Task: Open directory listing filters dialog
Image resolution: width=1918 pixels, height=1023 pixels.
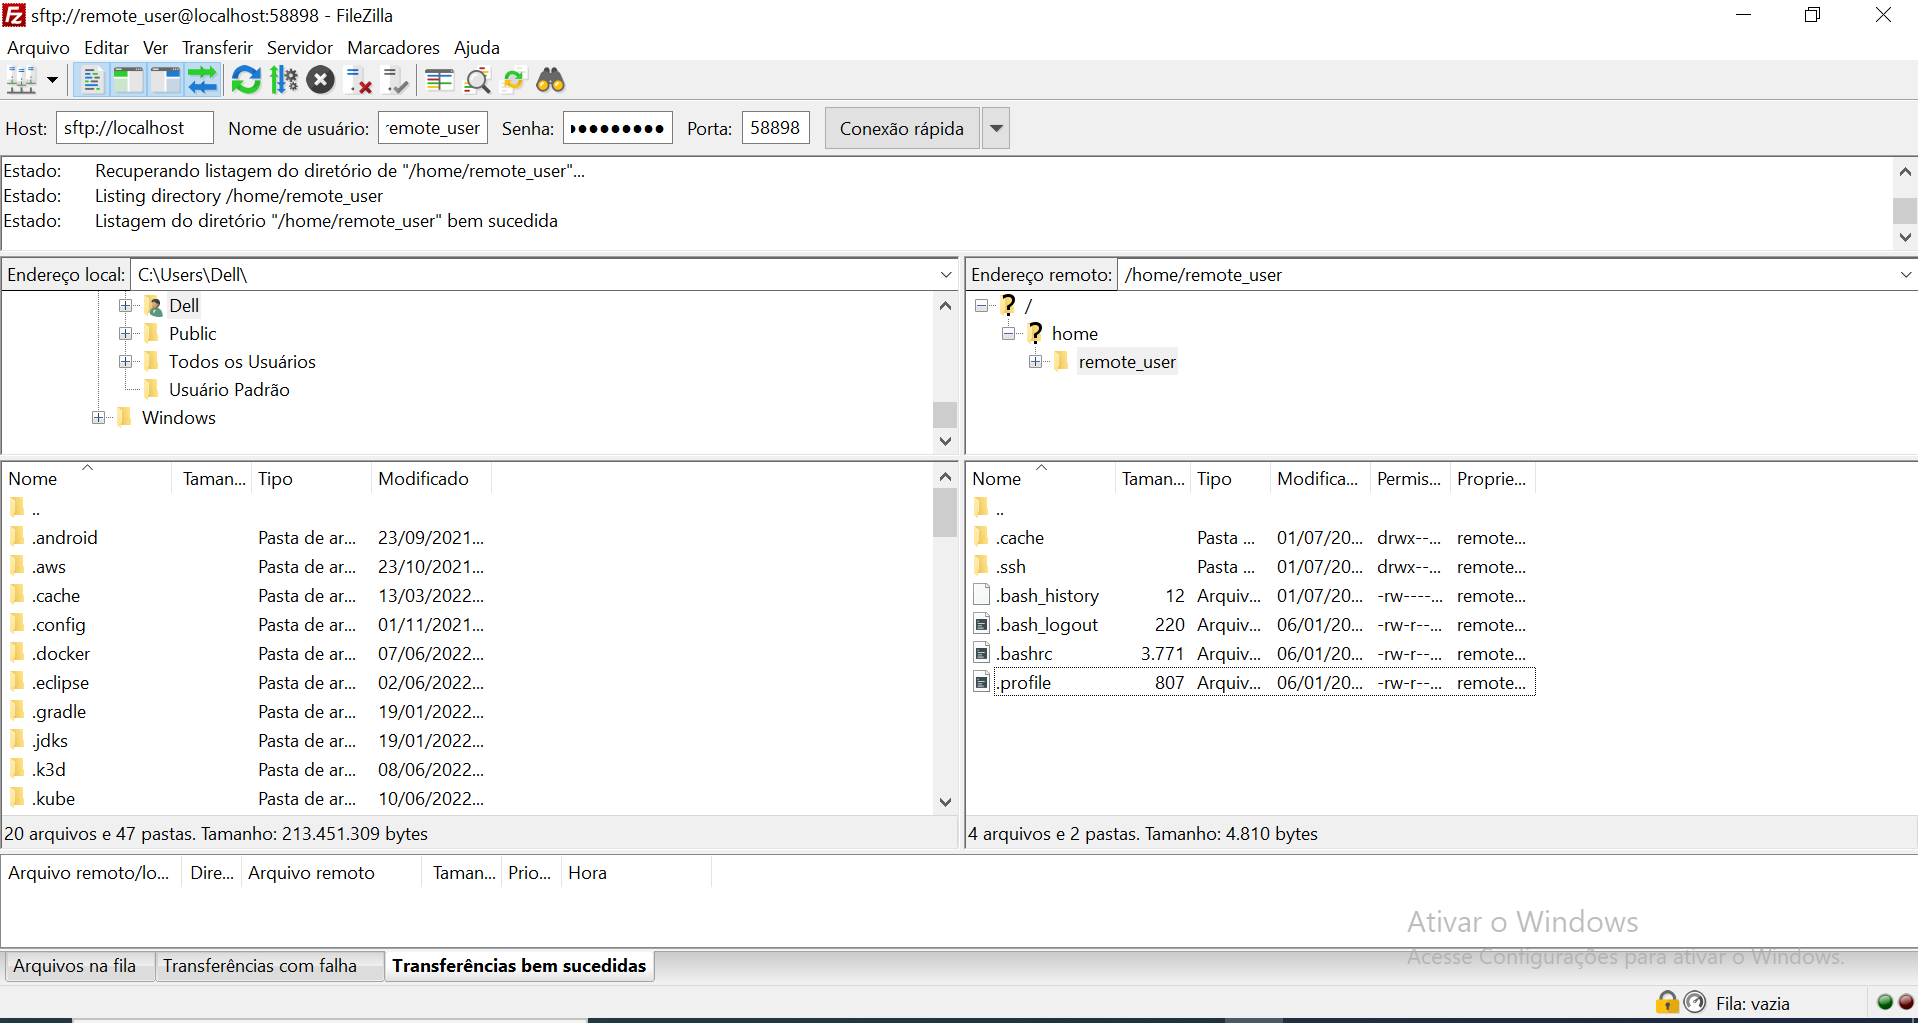Action: pos(439,80)
